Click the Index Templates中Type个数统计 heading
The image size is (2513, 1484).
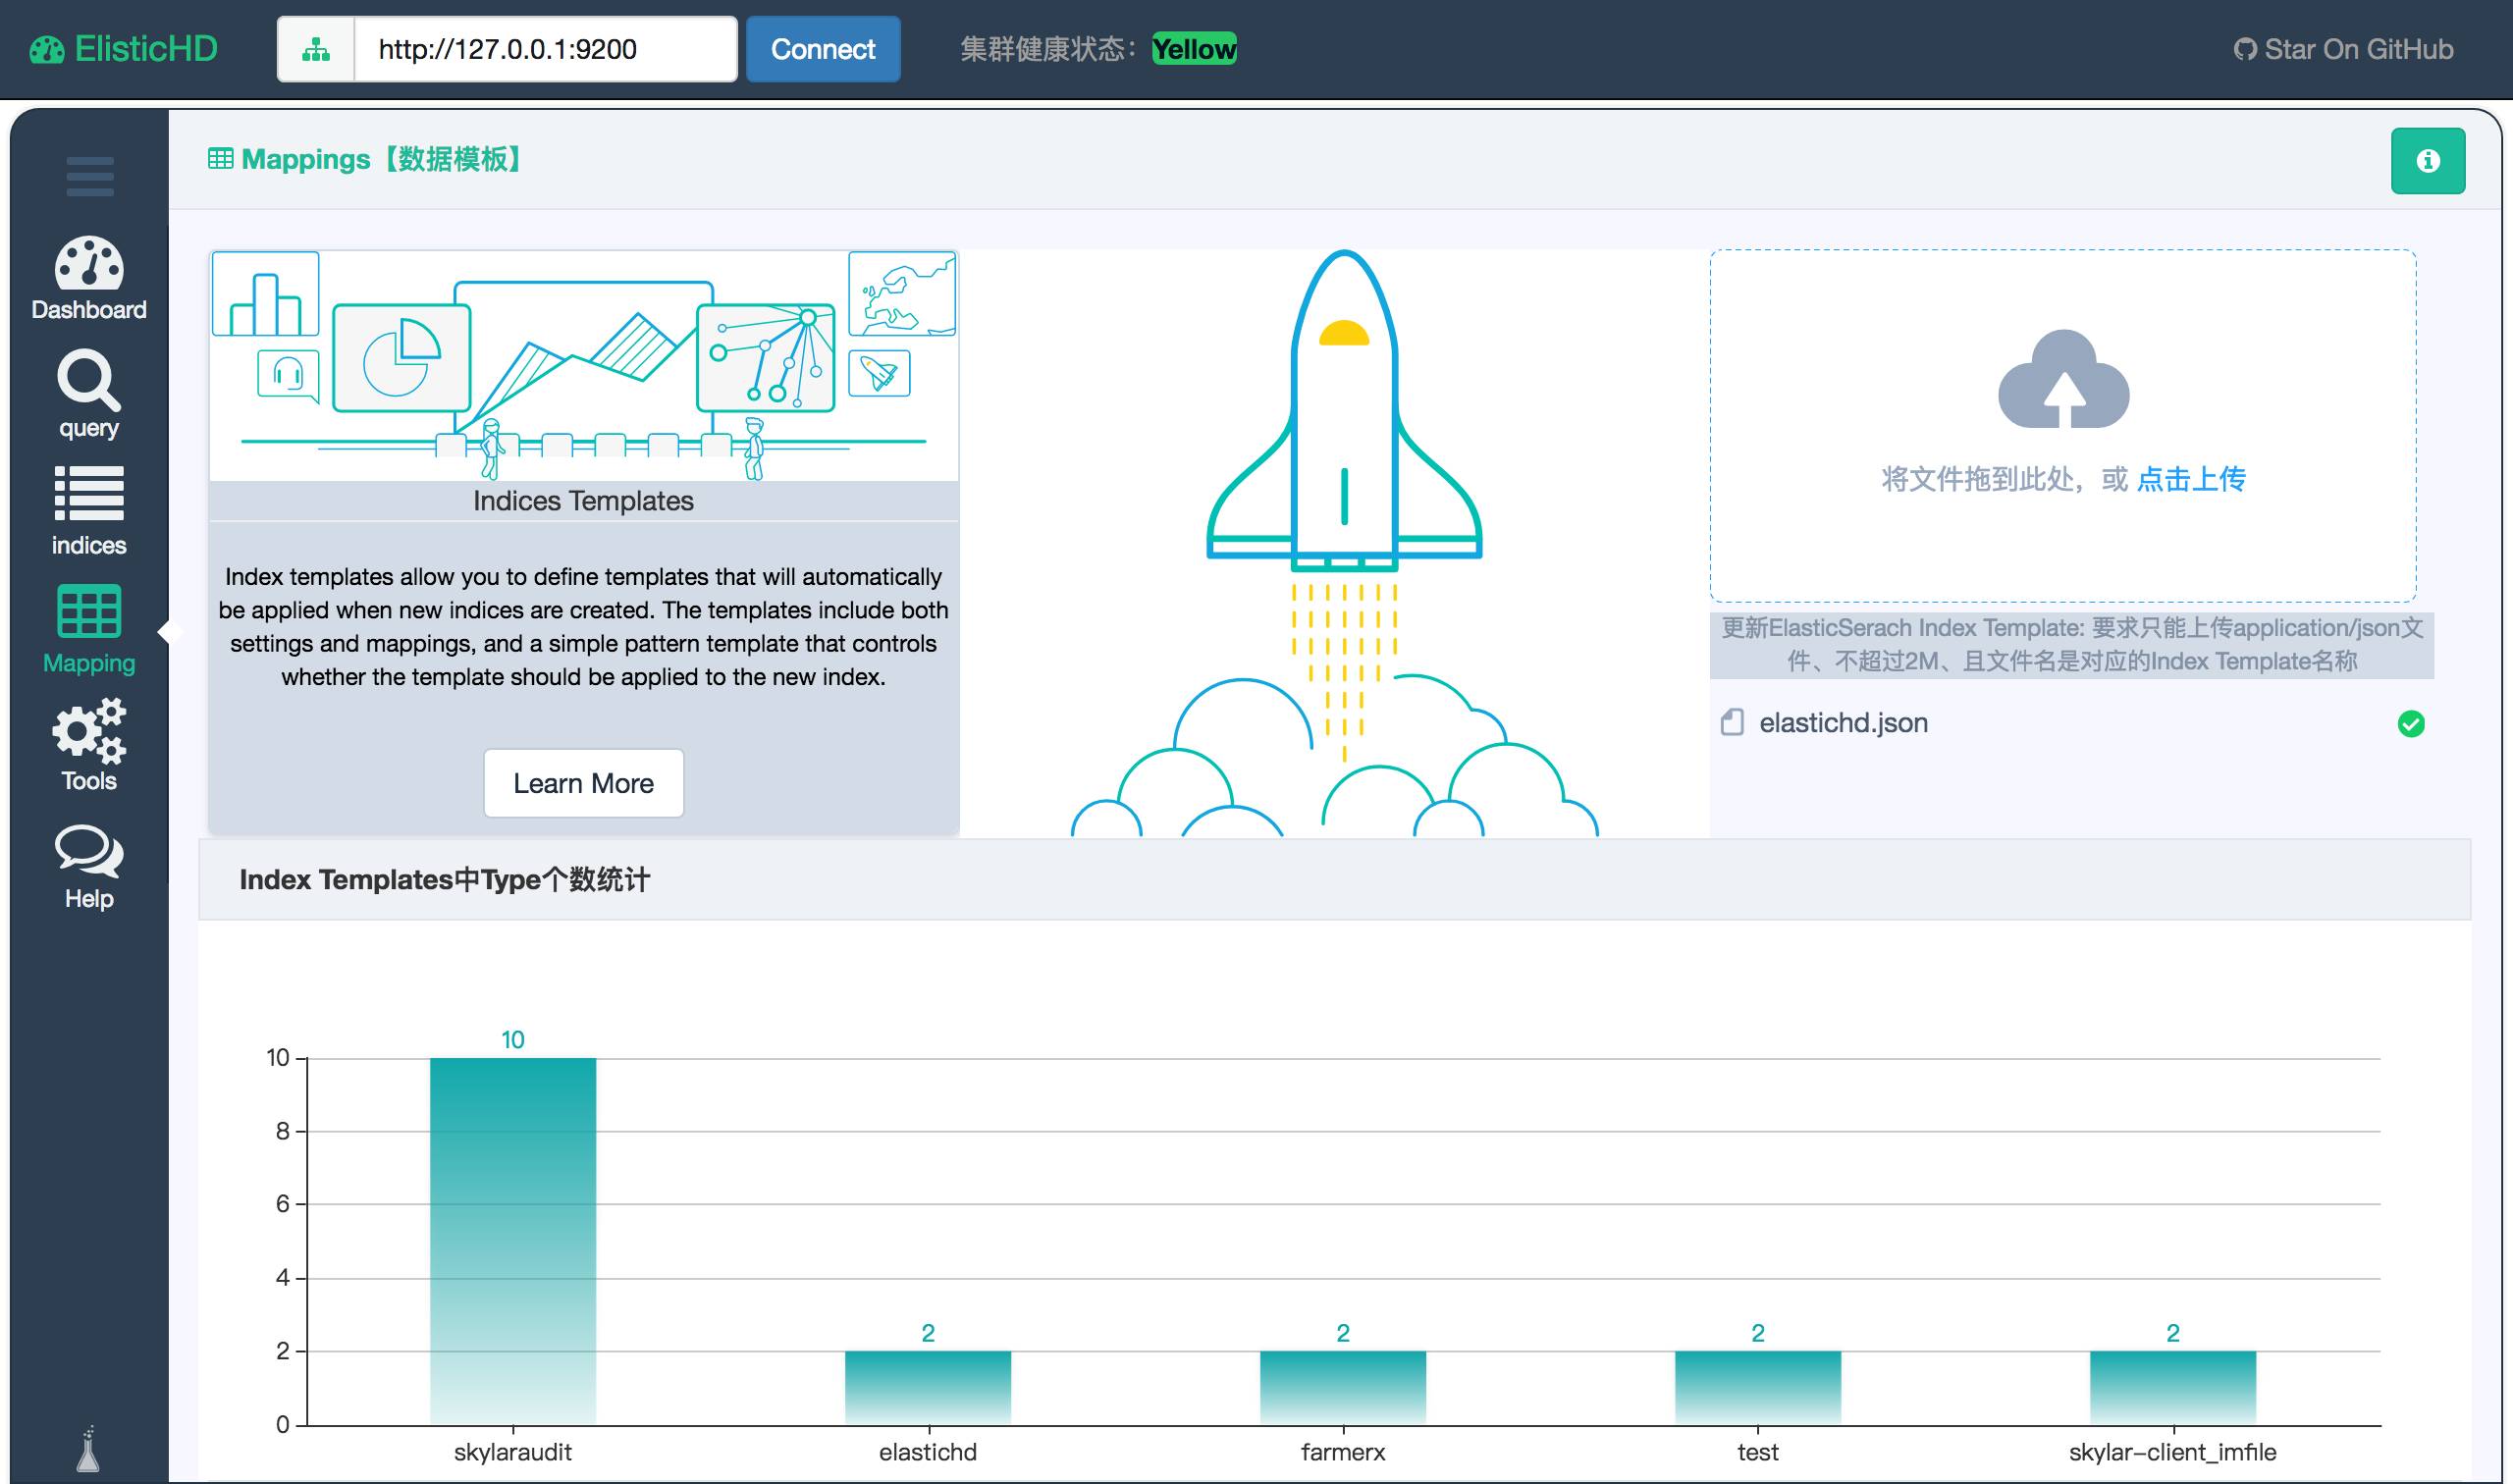click(x=445, y=880)
